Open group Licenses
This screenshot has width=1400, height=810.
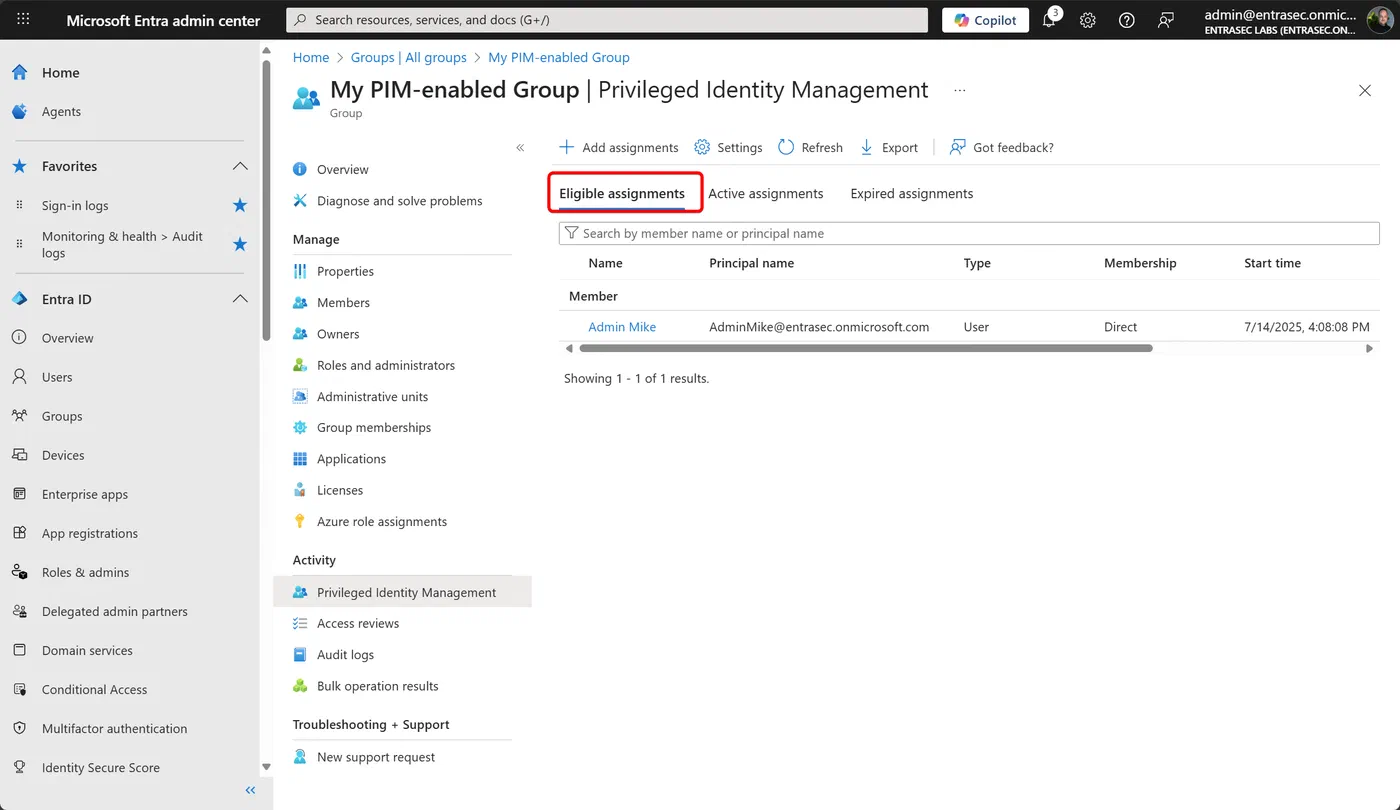pyautogui.click(x=339, y=490)
